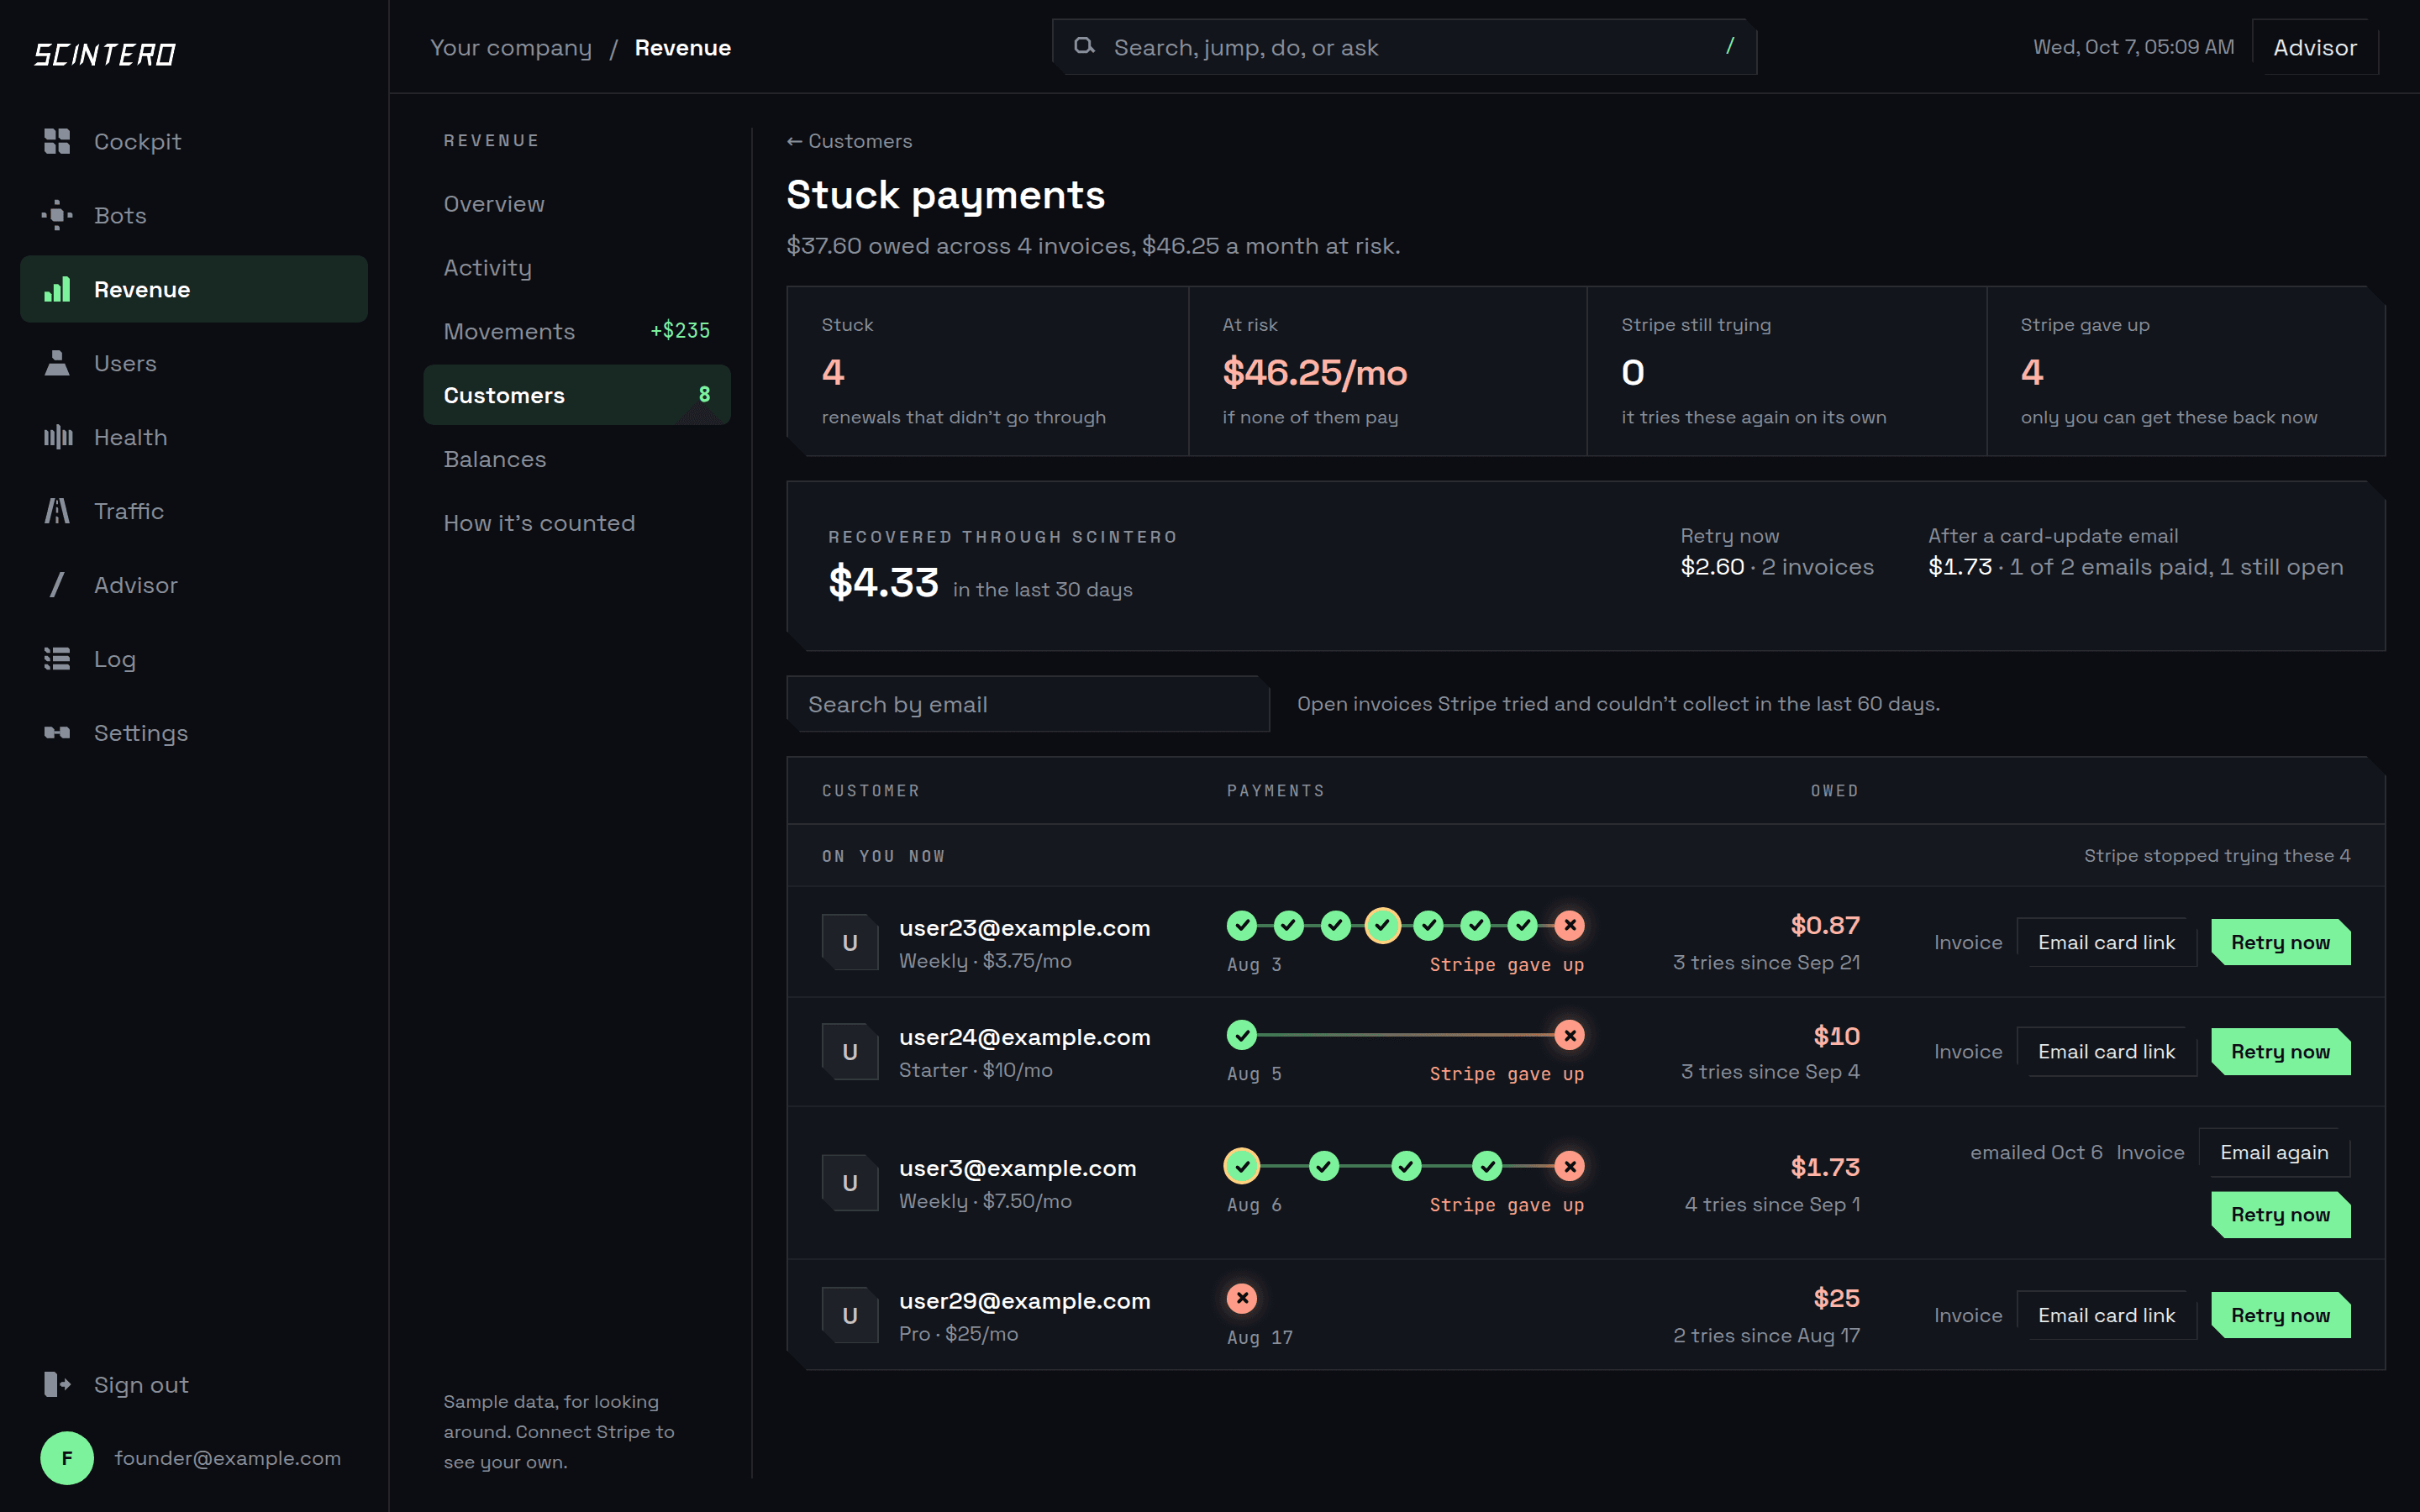Click Your company breadcrumb
This screenshot has height=1512, width=2420.
(x=511, y=47)
